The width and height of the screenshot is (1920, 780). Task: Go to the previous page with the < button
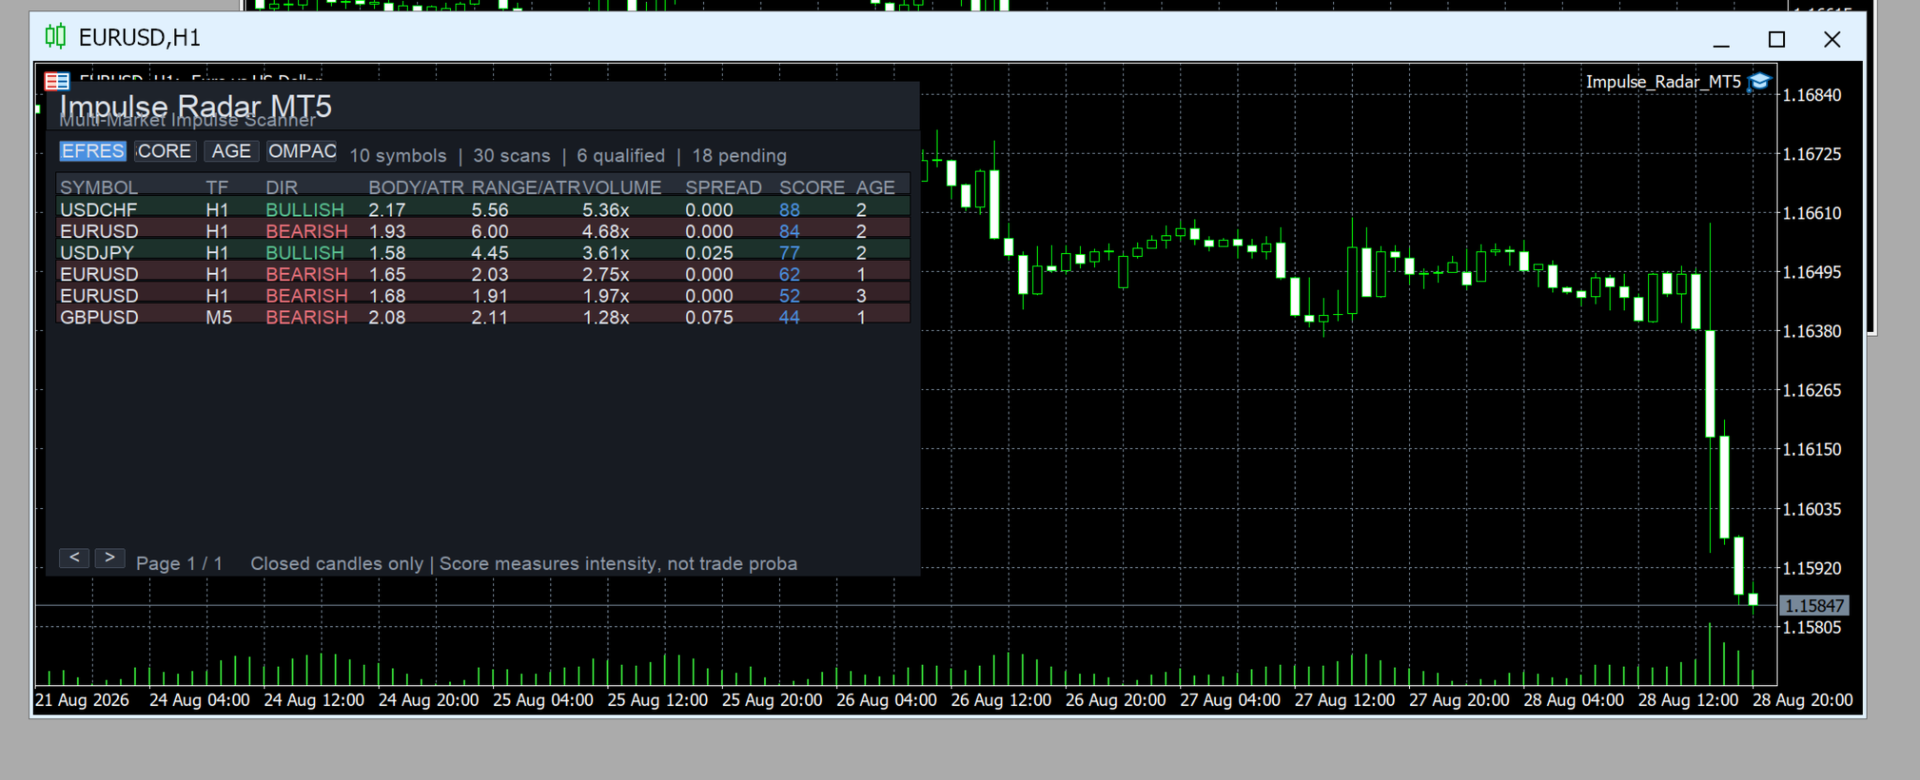(x=74, y=558)
